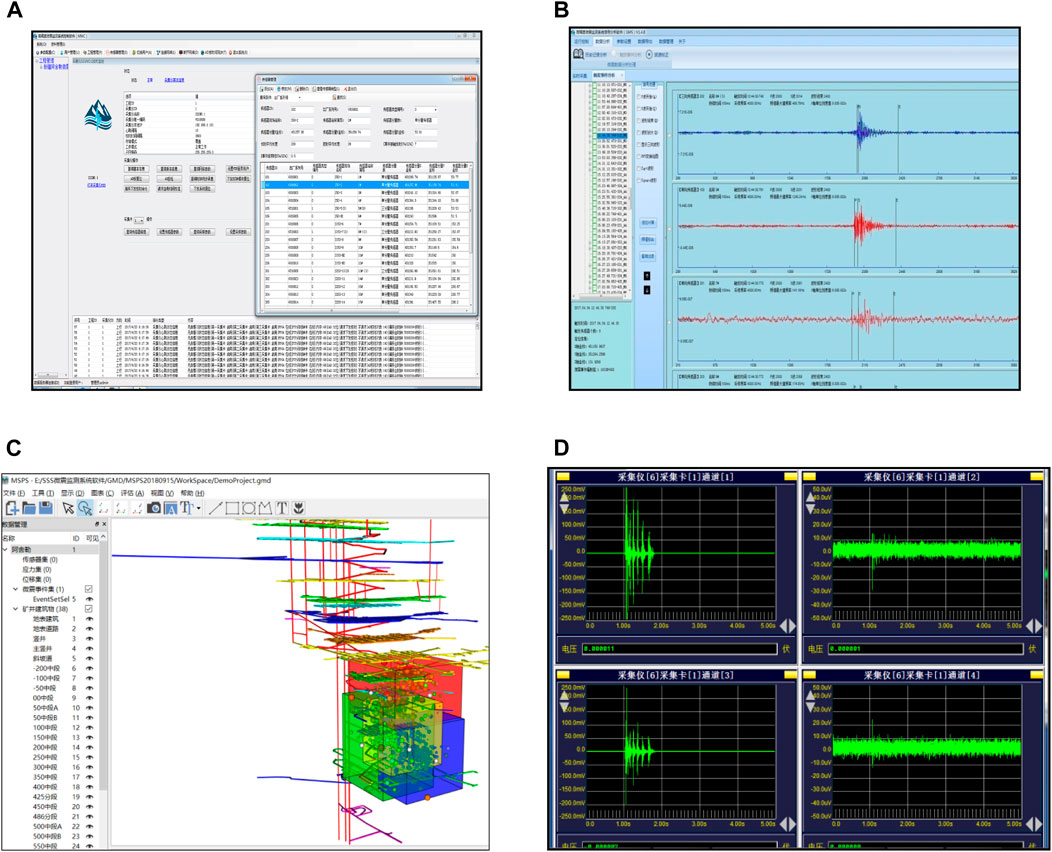Screen dimensions: 1052x852
Task: Open the 视图 (V) menu in MSPS
Action: click(162, 493)
